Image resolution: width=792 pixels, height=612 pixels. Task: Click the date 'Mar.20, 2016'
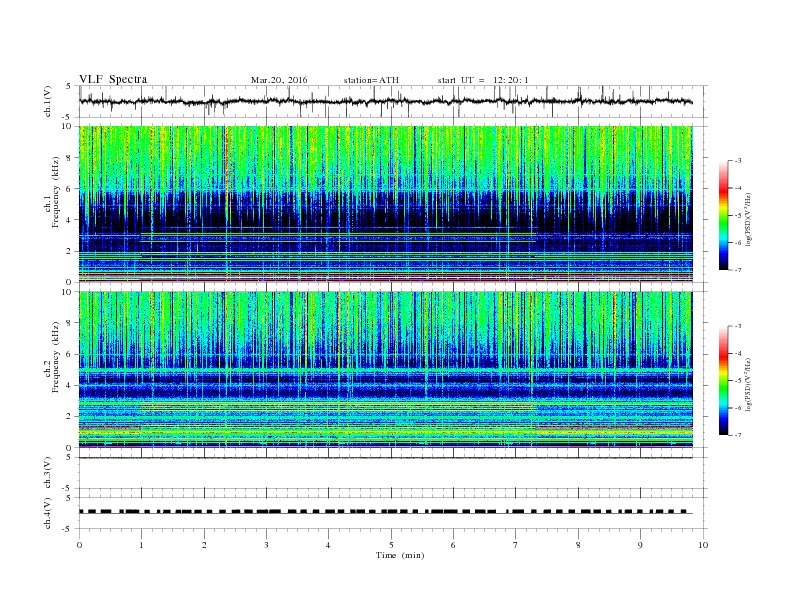click(x=279, y=80)
